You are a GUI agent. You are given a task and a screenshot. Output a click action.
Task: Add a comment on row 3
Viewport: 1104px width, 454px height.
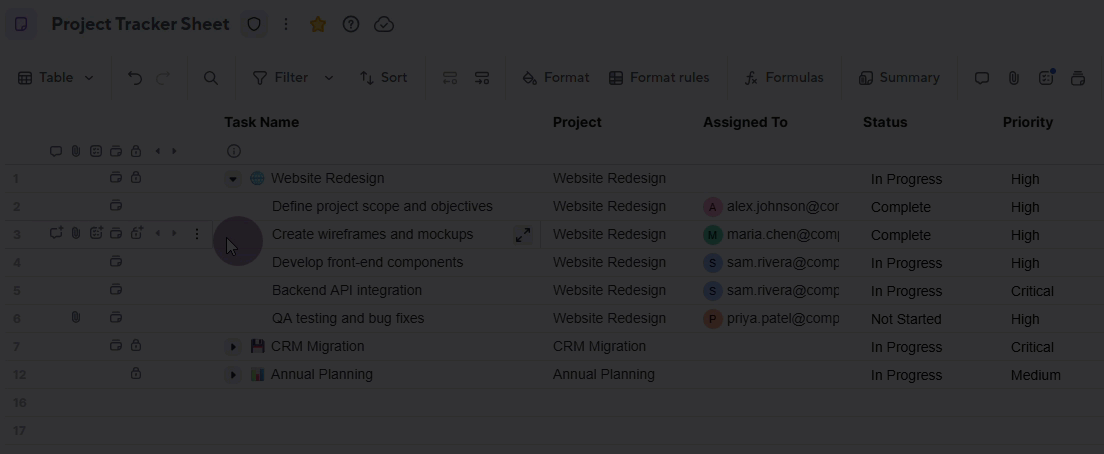coord(56,233)
